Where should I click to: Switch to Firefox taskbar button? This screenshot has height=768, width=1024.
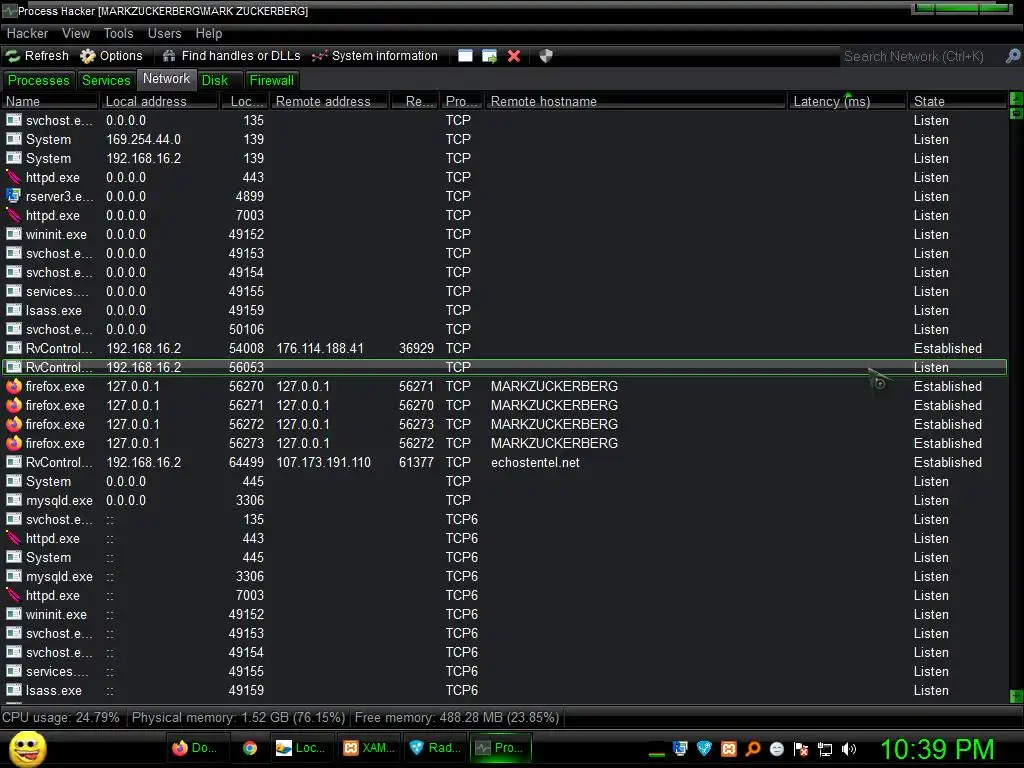(197, 748)
